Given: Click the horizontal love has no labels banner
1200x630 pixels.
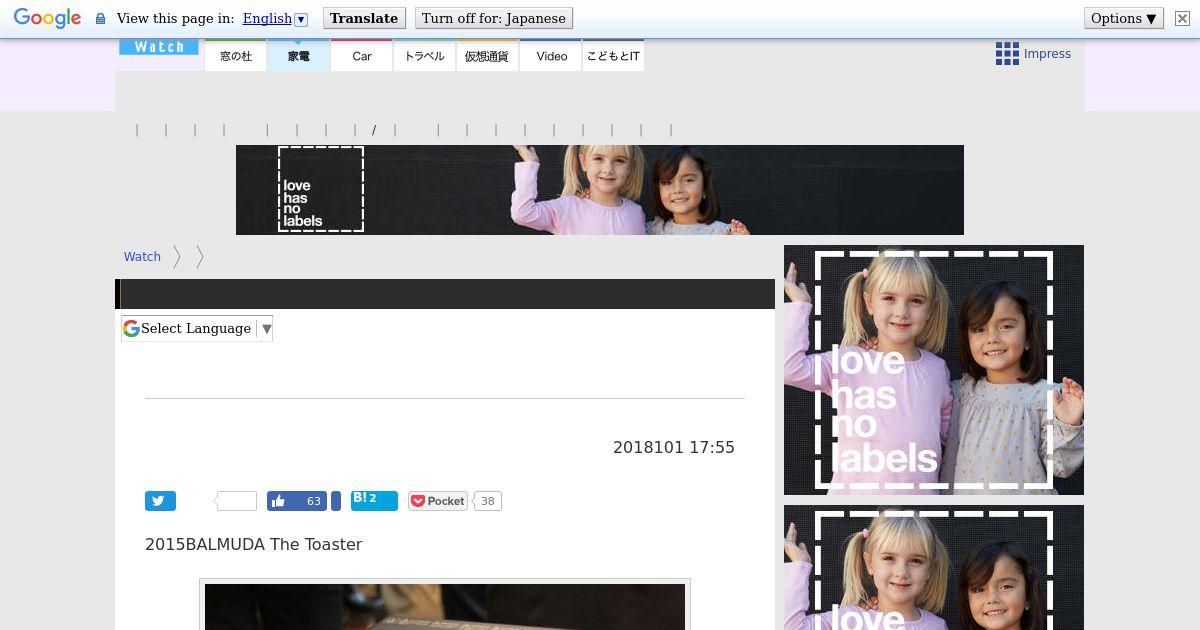Looking at the screenshot, I should [x=600, y=190].
